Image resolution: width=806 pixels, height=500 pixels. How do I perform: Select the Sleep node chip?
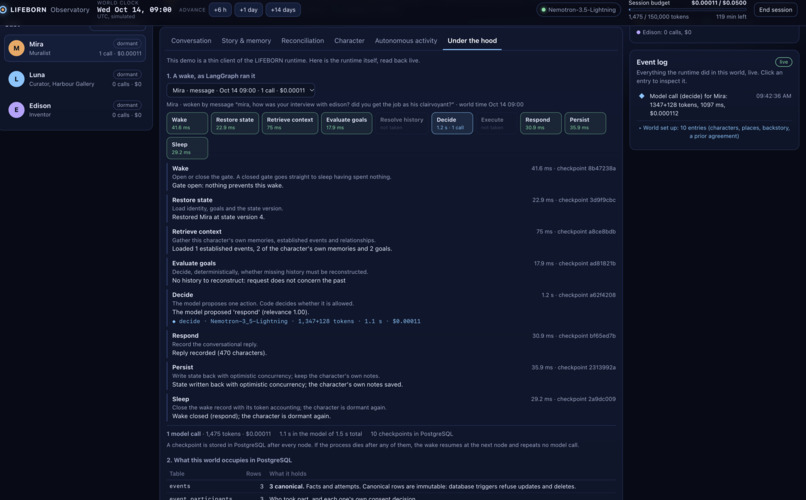(x=187, y=148)
